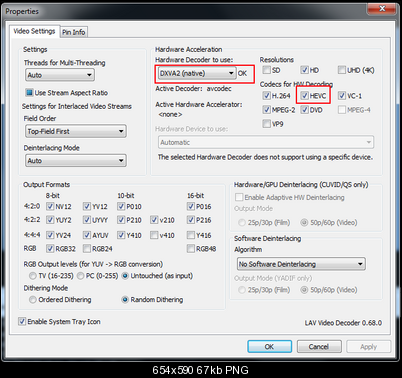Uncheck the P010 output format

pyautogui.click(x=121, y=206)
